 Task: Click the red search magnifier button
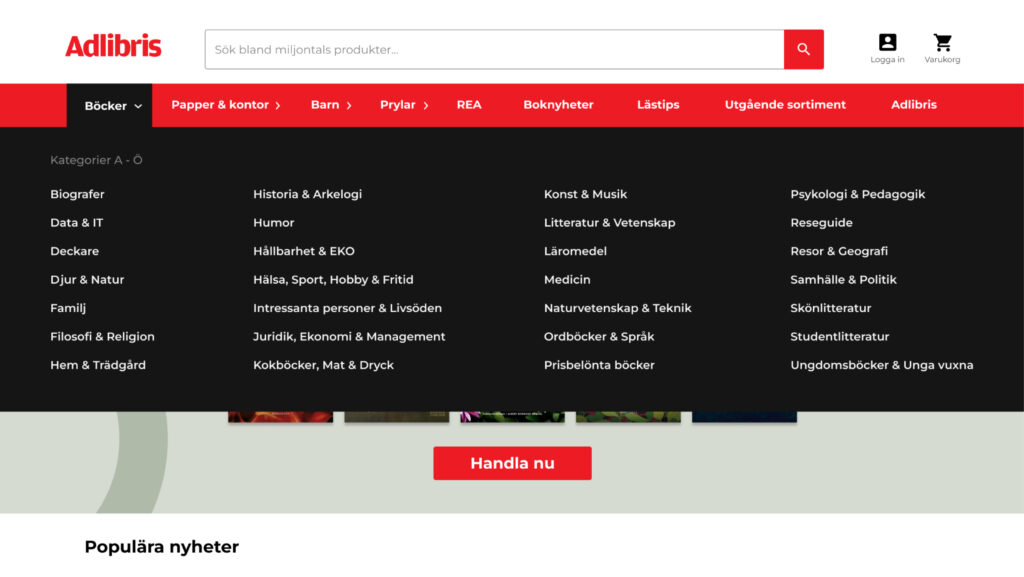pos(803,49)
